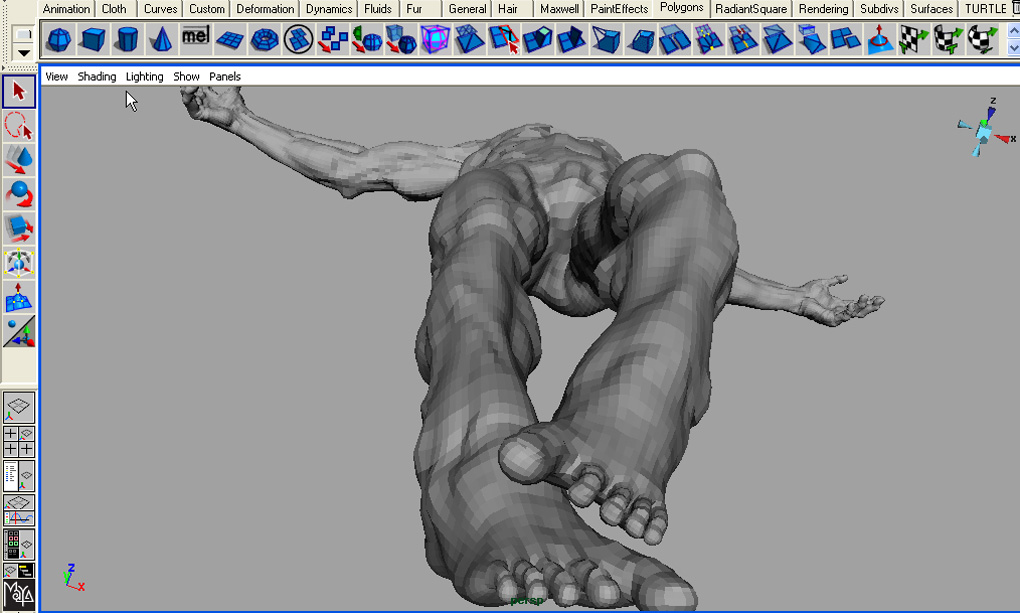Activate the Move tool
1020x613 pixels.
[x=19, y=160]
